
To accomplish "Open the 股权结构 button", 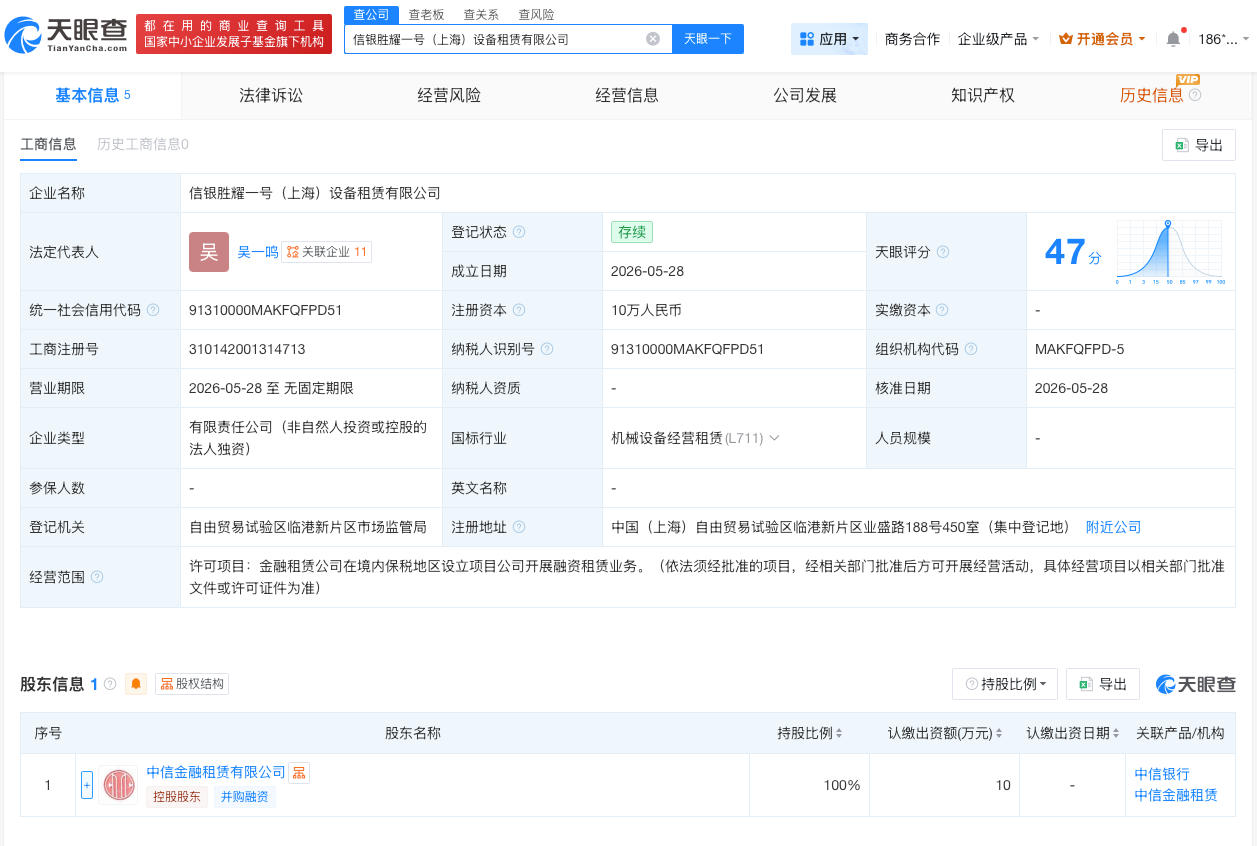I will [192, 684].
